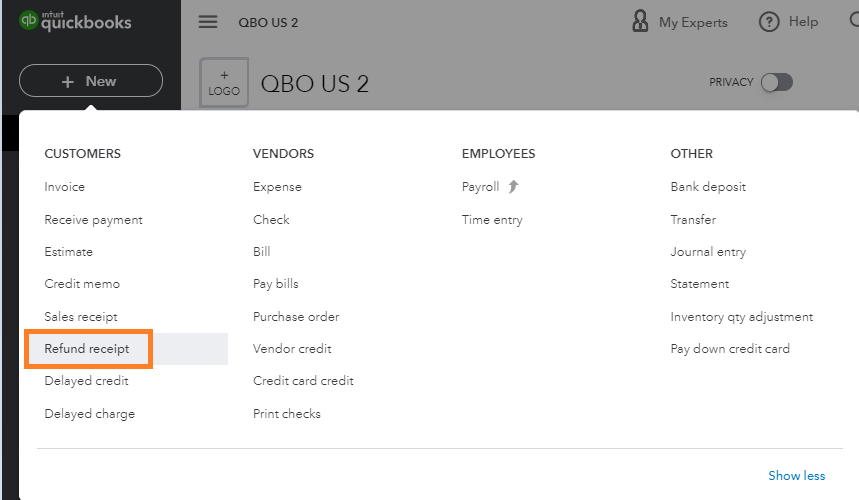Click the + New button
This screenshot has height=500, width=859.
point(91,81)
